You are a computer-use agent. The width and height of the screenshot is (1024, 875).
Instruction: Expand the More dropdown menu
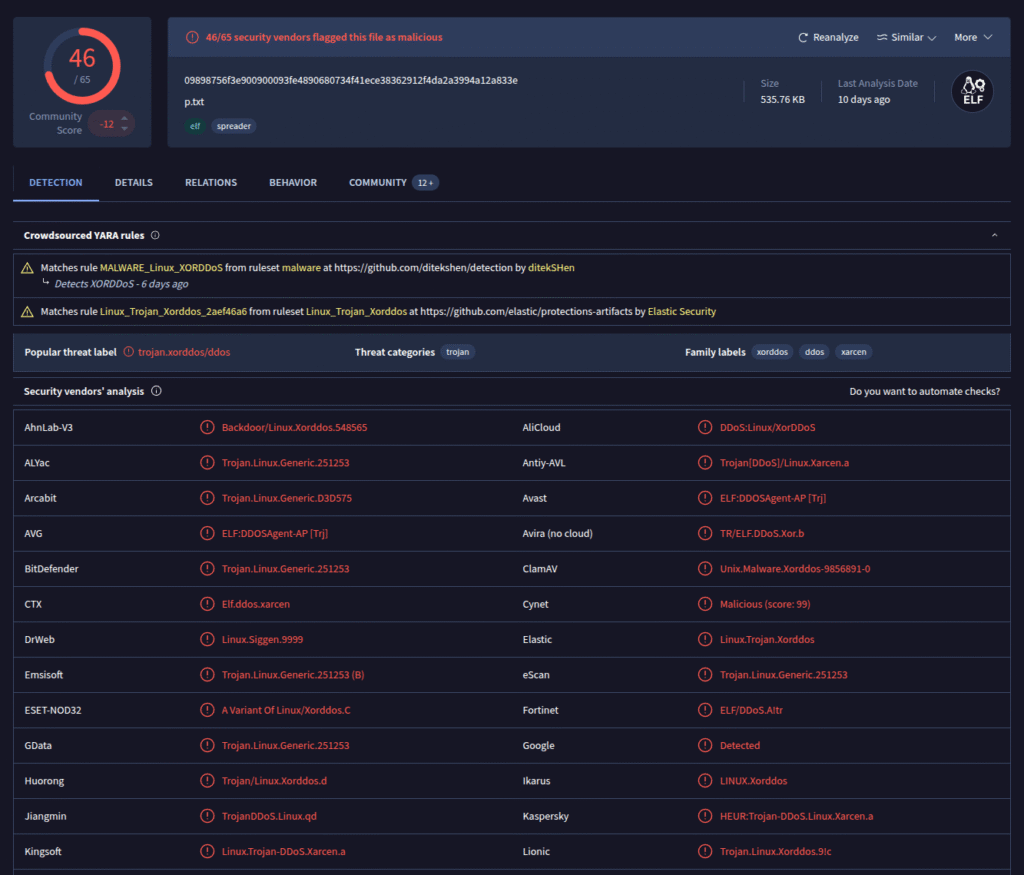972,38
